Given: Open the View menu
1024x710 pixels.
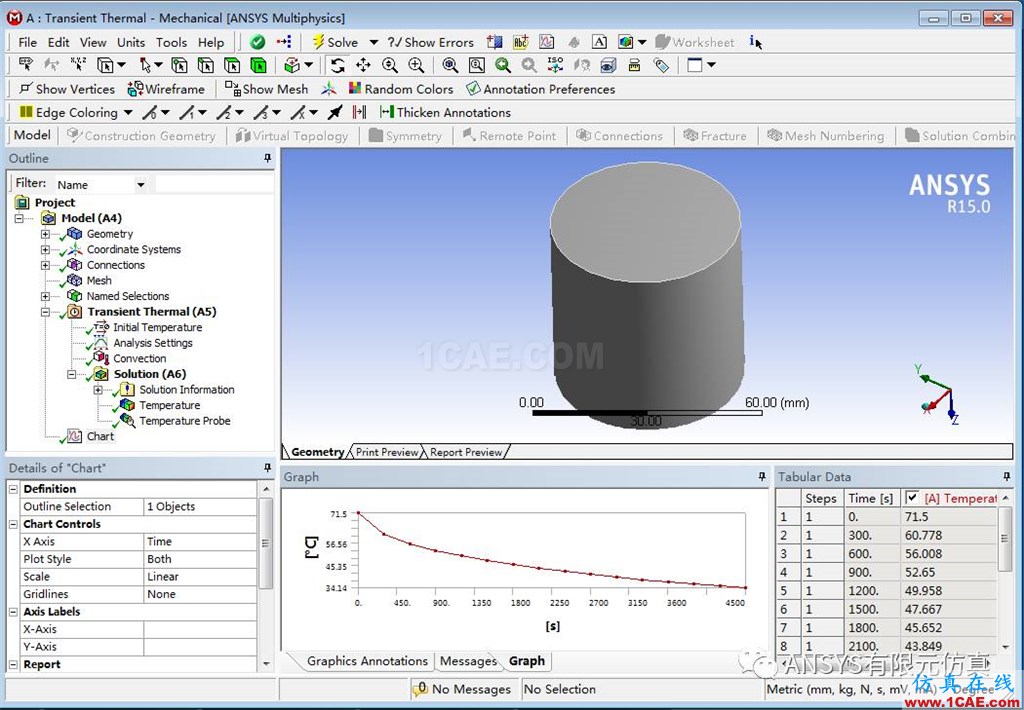Looking at the screenshot, I should 93,42.
